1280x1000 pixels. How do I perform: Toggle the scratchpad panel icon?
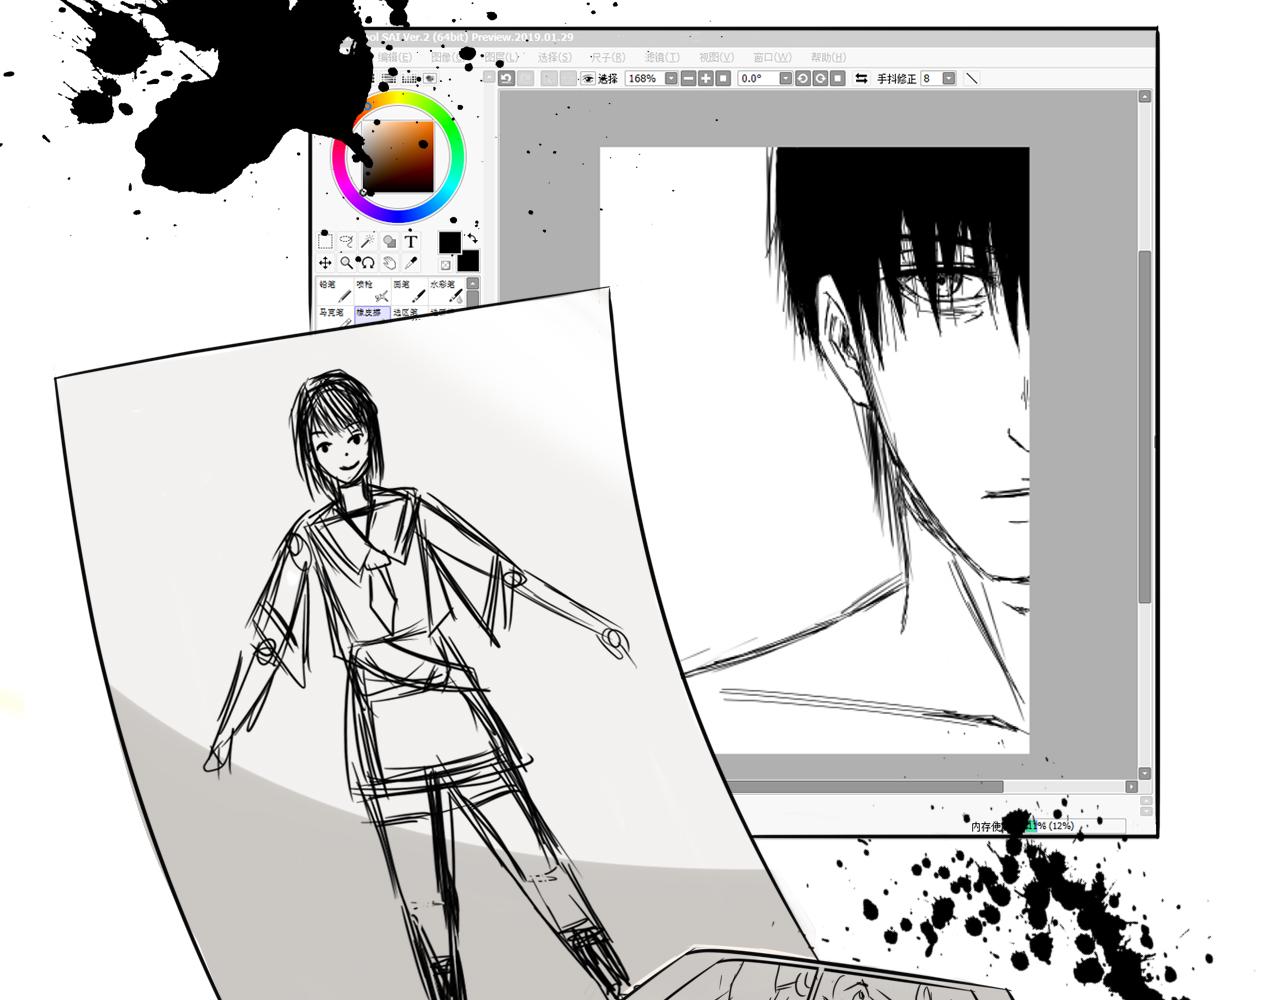428,77
